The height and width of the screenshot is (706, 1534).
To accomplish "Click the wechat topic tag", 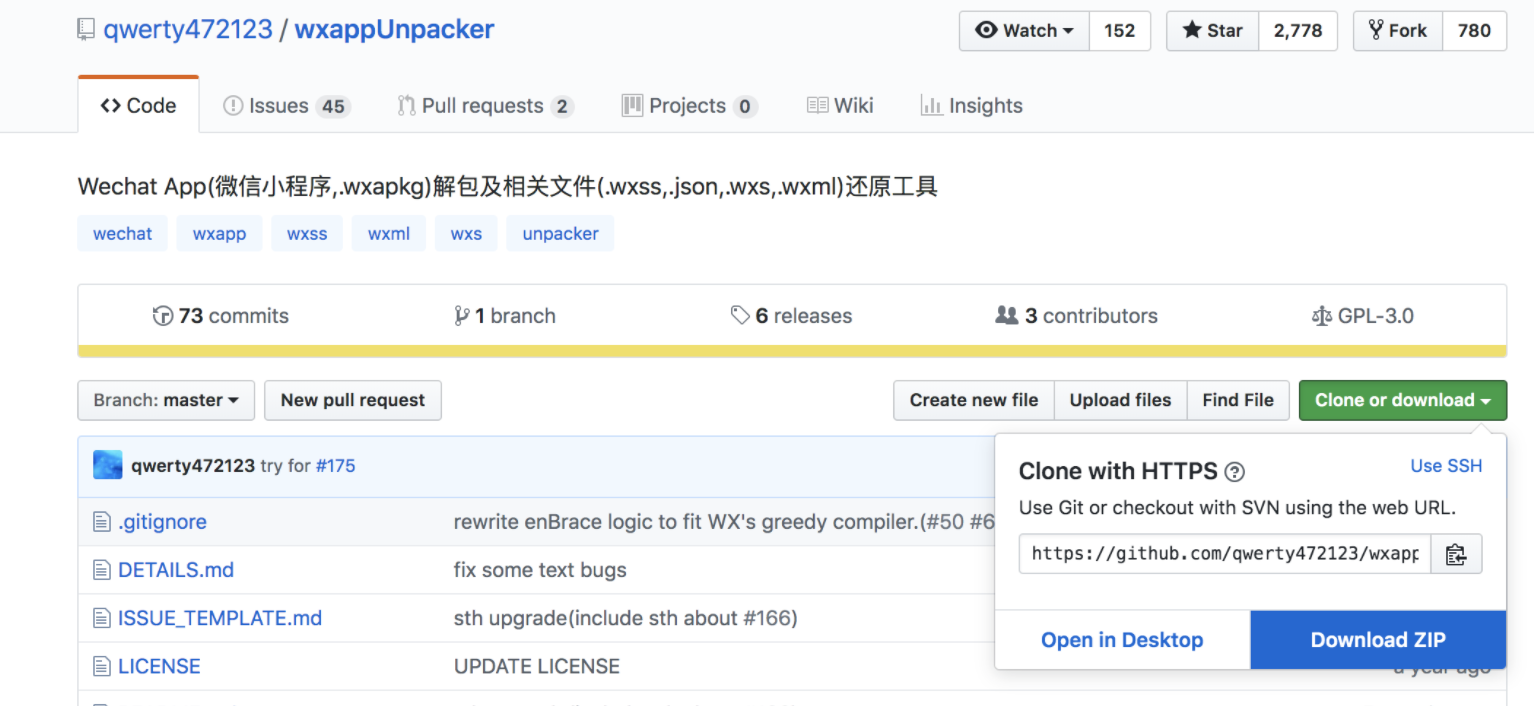I will (123, 234).
